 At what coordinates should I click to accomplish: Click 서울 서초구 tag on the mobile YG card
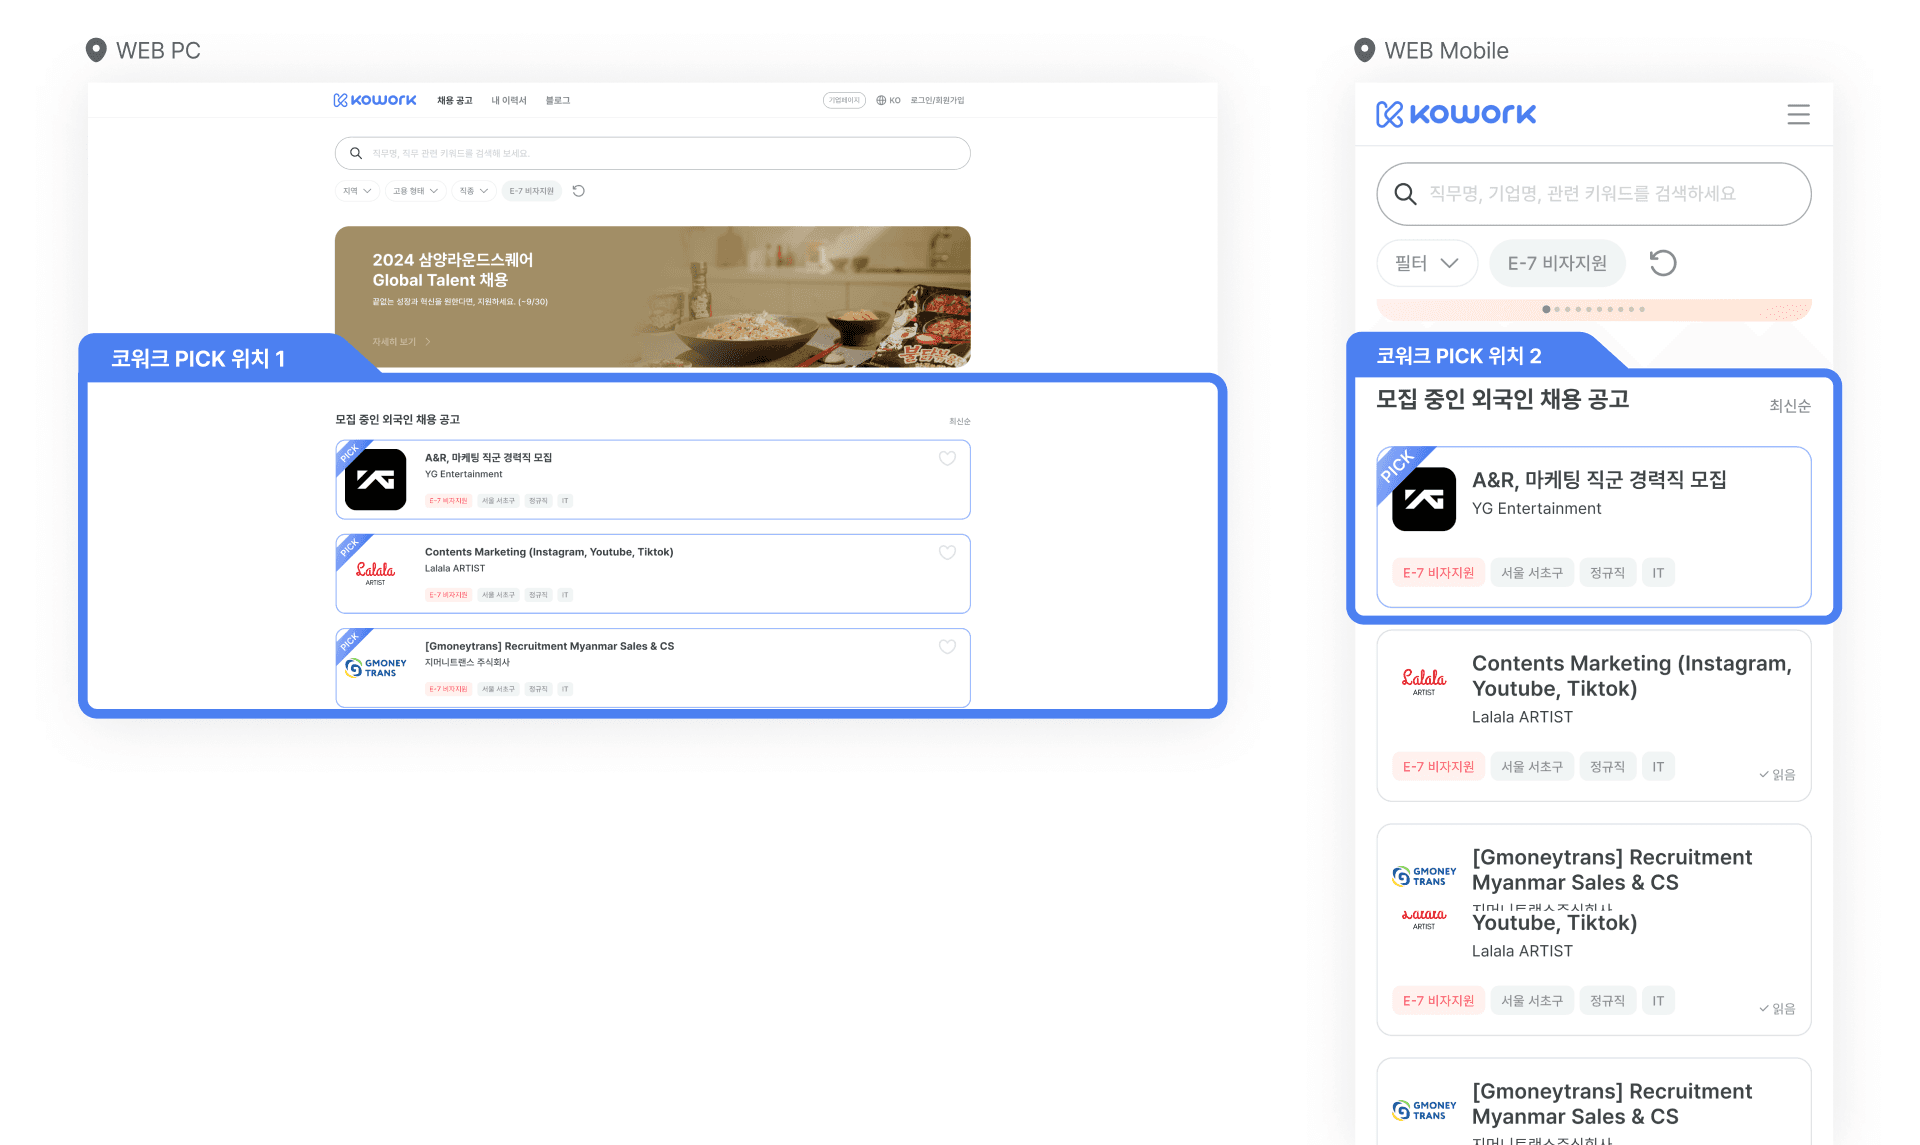(x=1531, y=573)
